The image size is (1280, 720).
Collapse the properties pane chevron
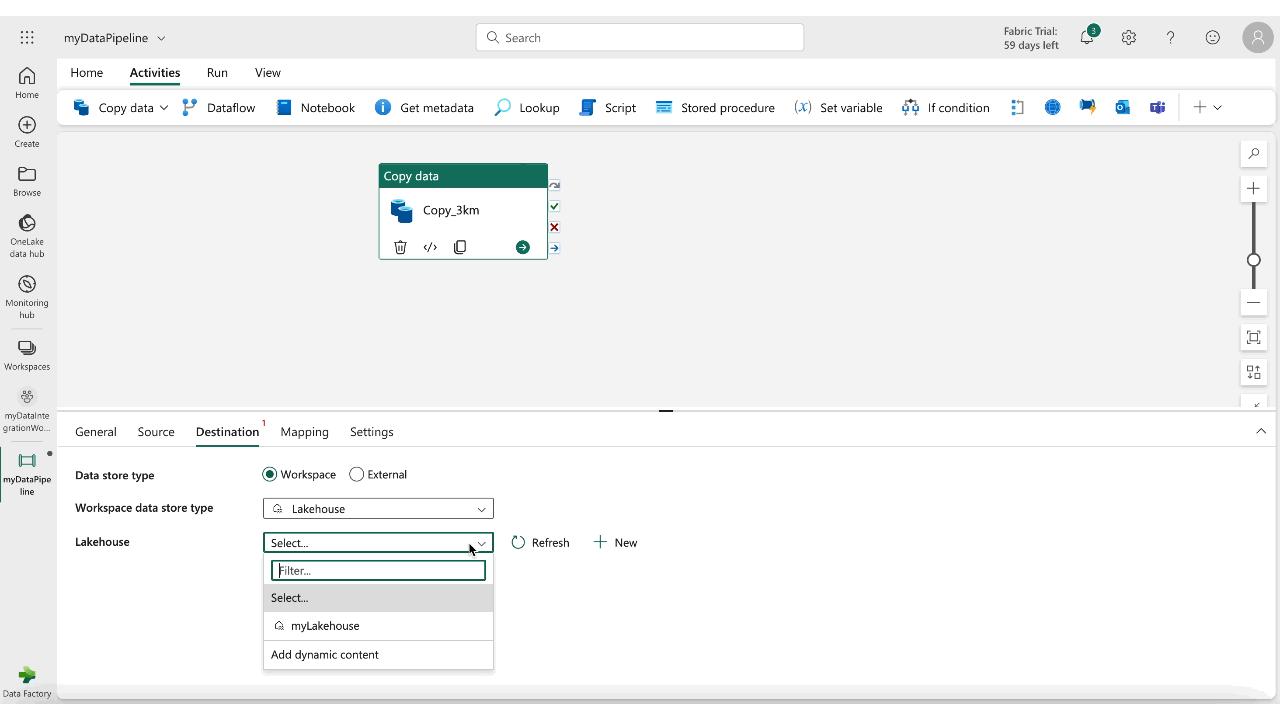point(1261,431)
